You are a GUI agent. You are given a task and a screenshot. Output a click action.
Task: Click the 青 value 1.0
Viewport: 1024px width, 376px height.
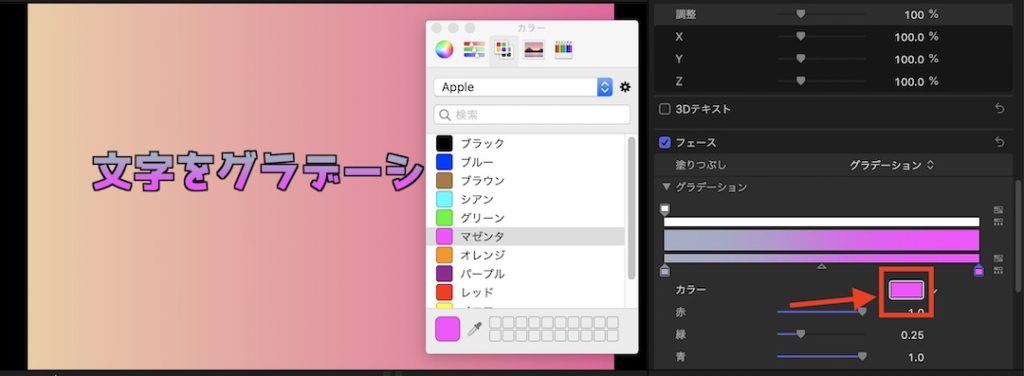tap(916, 357)
